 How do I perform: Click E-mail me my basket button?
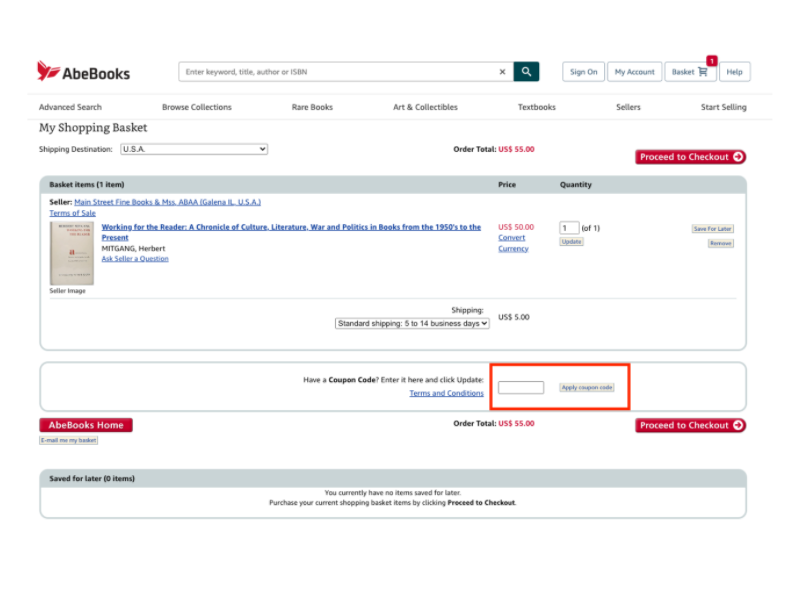pos(68,440)
